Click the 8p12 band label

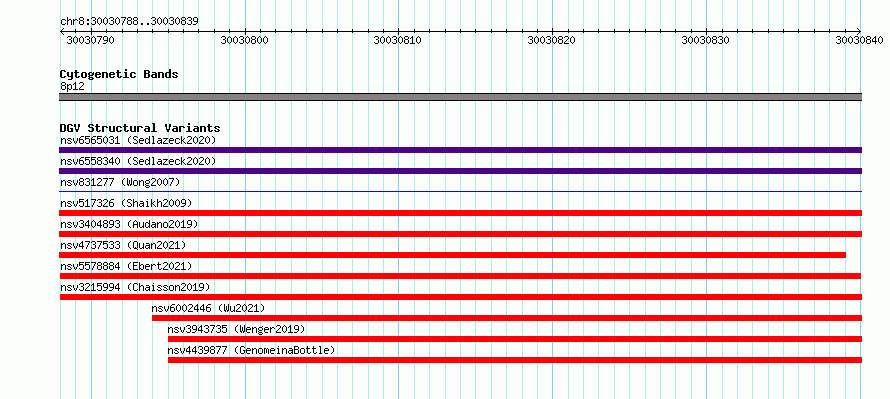72,86
